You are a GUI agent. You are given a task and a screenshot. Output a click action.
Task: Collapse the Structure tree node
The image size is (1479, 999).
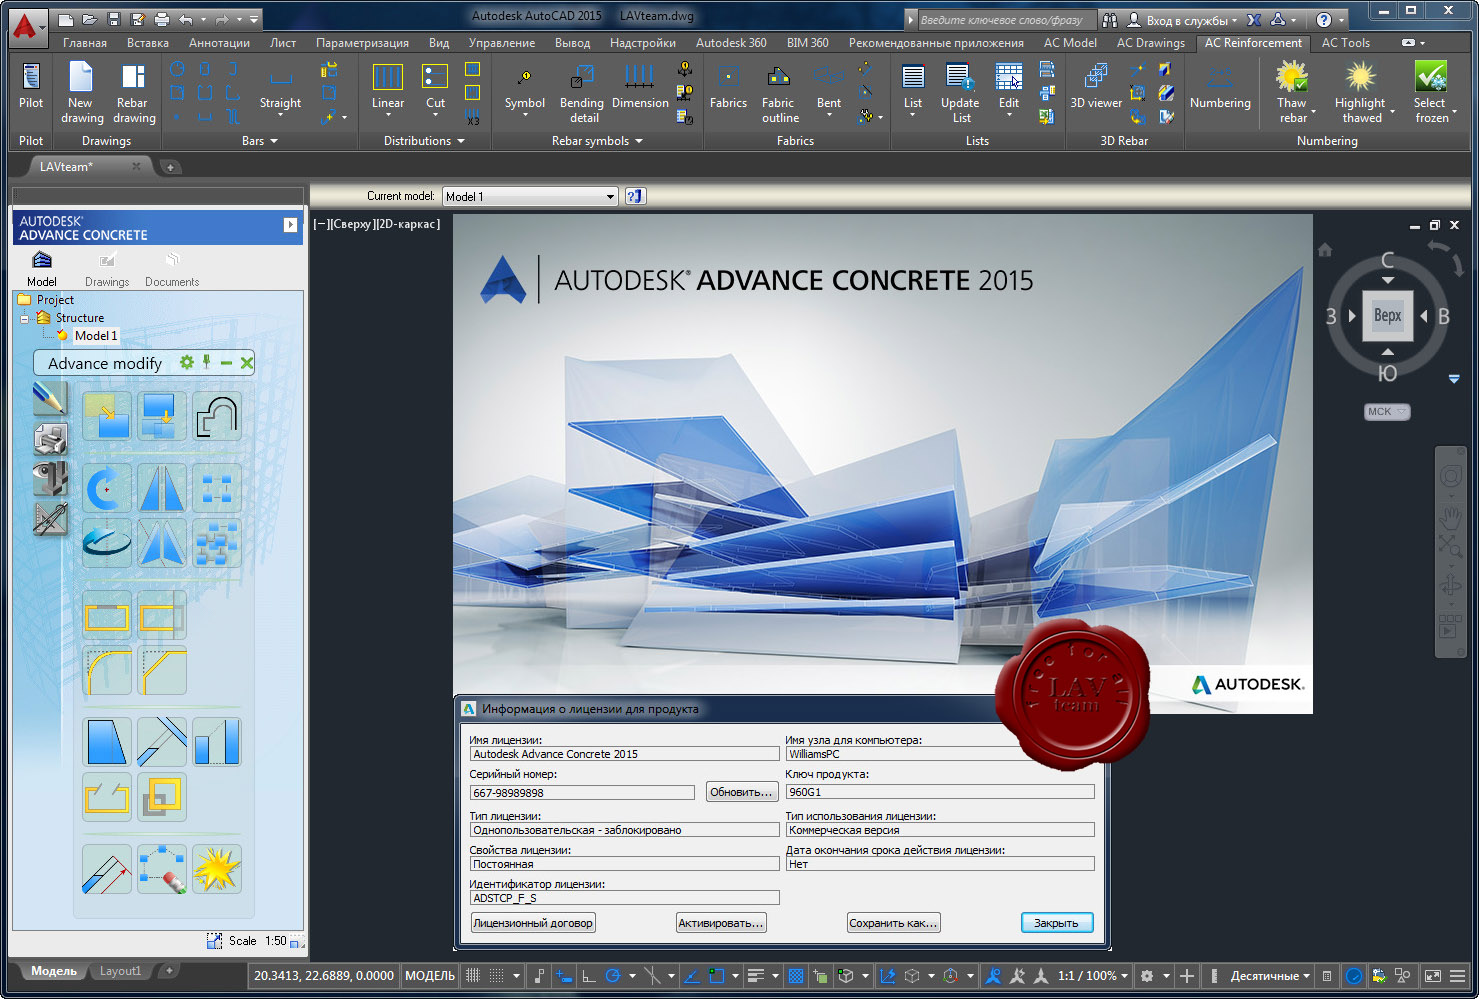(x=25, y=319)
